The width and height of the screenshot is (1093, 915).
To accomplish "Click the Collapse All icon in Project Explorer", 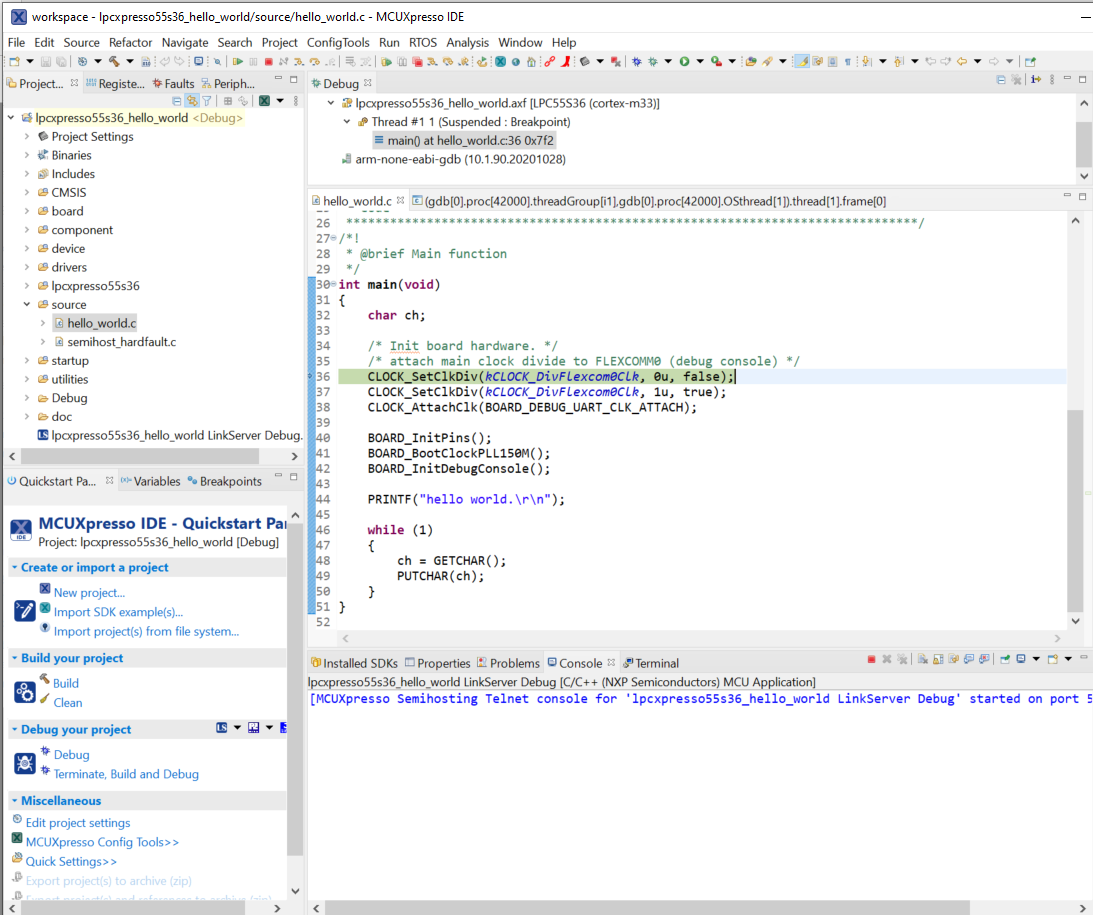I will [x=177, y=101].
